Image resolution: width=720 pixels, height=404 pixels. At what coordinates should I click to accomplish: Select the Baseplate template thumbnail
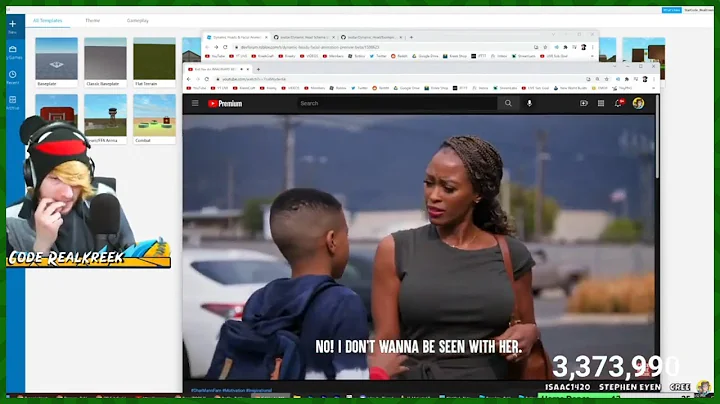[x=56, y=59]
